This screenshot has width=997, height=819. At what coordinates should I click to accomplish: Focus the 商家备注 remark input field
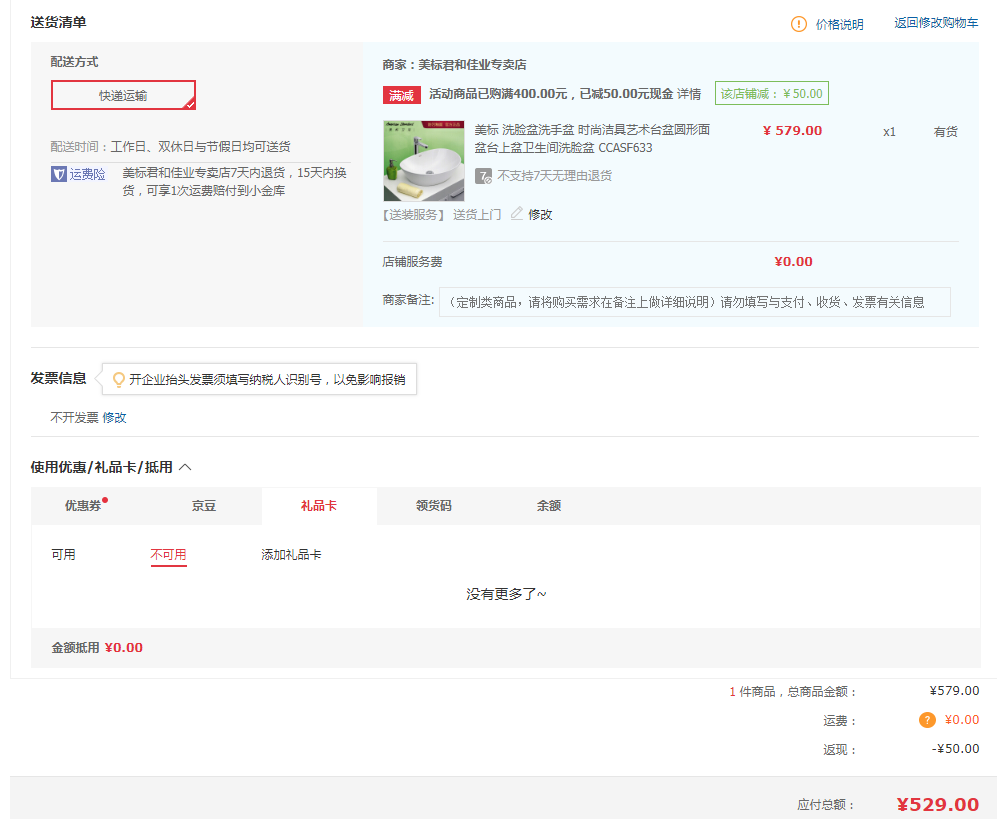694,302
